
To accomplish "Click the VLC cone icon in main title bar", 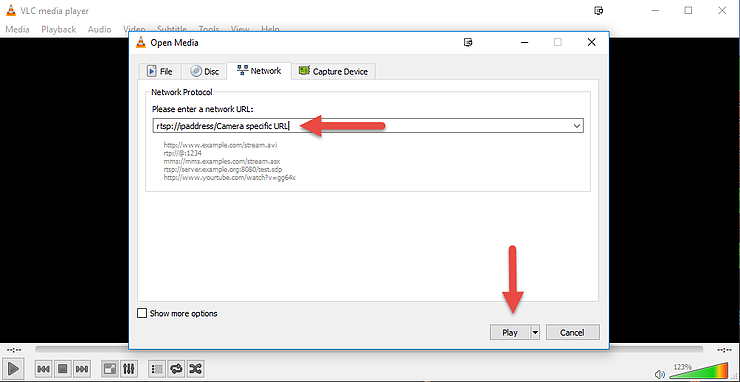I will [x=10, y=10].
